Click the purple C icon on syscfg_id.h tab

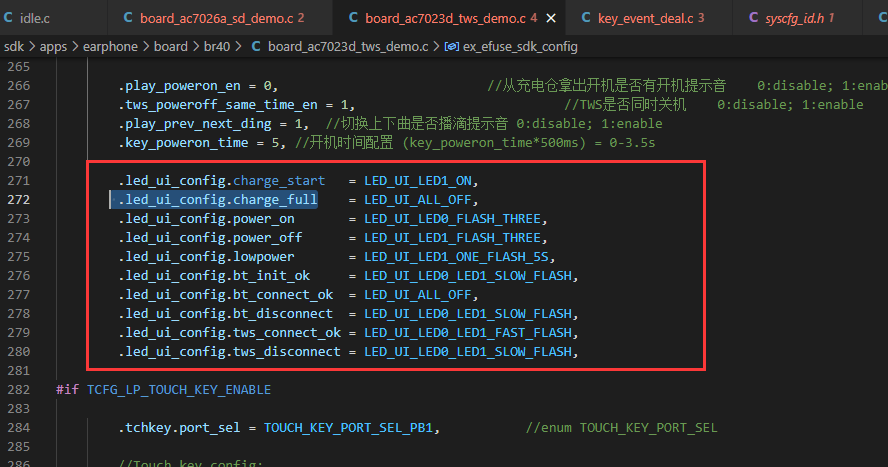(x=753, y=18)
